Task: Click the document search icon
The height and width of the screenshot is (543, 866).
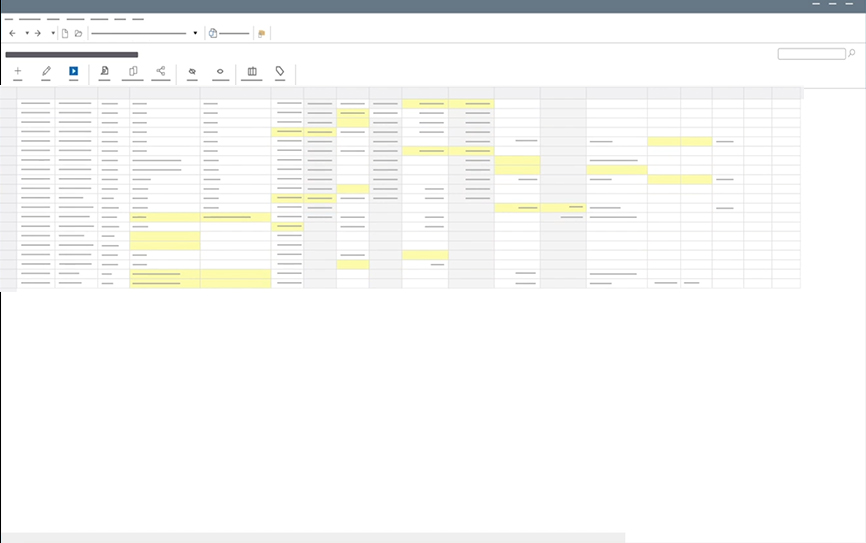Action: tap(104, 71)
